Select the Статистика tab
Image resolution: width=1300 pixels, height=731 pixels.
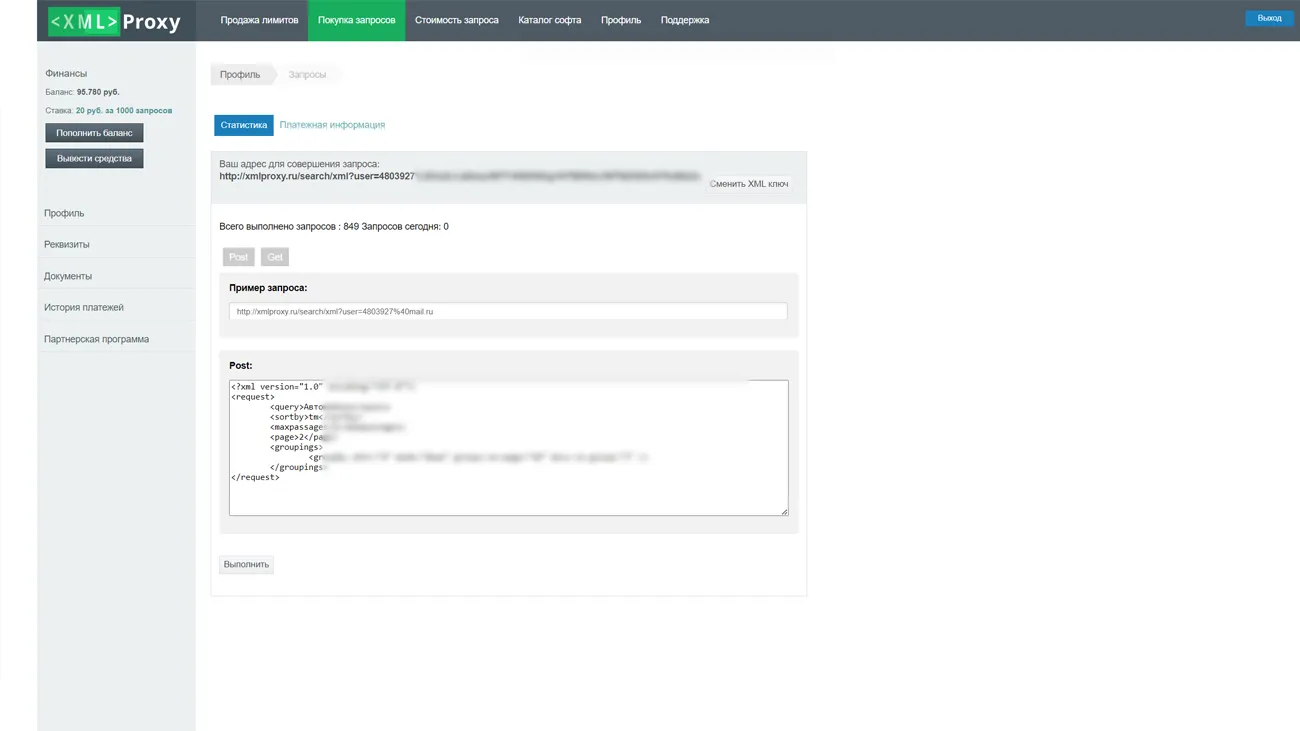click(x=243, y=125)
